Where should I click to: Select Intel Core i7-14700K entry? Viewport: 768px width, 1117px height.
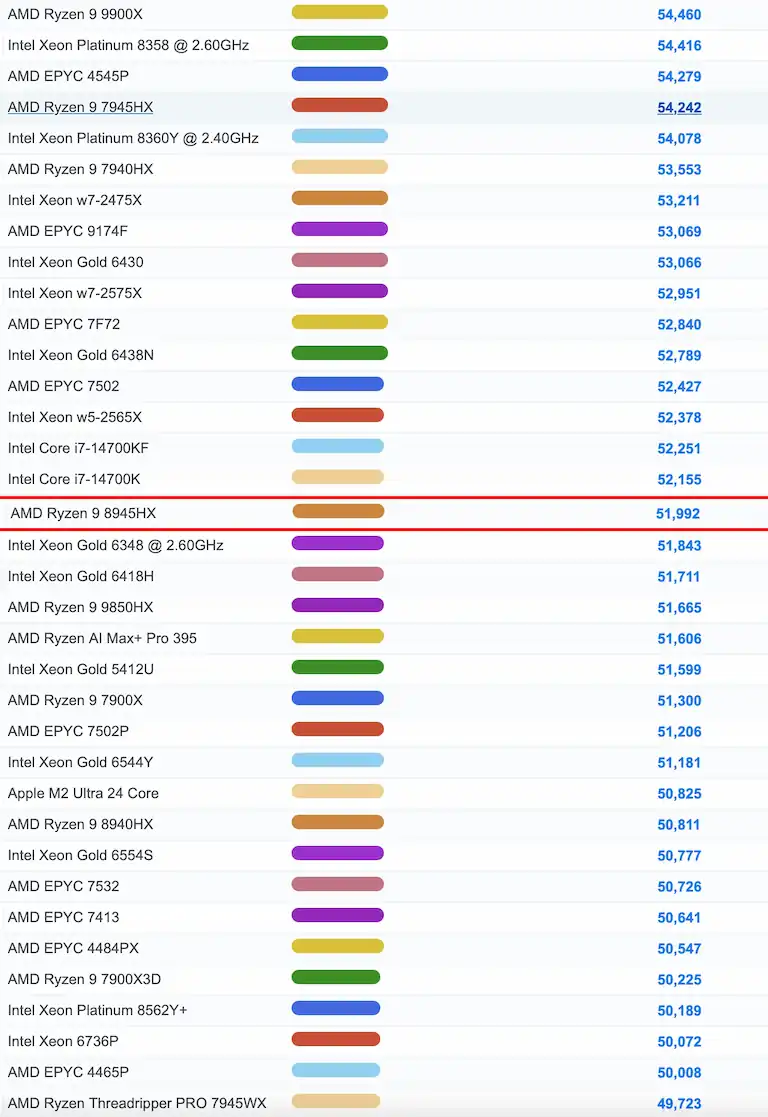point(74,479)
